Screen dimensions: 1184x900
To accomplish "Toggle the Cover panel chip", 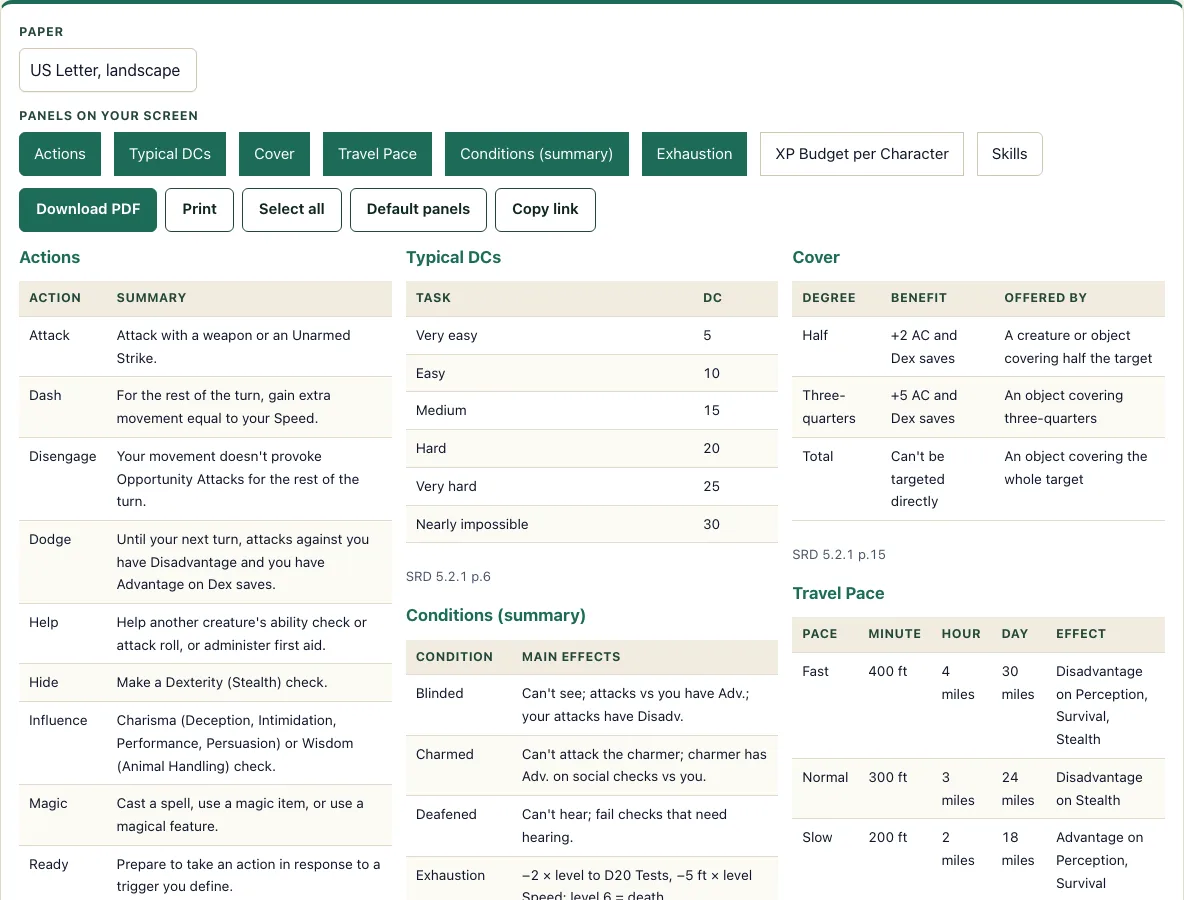I will click(274, 154).
